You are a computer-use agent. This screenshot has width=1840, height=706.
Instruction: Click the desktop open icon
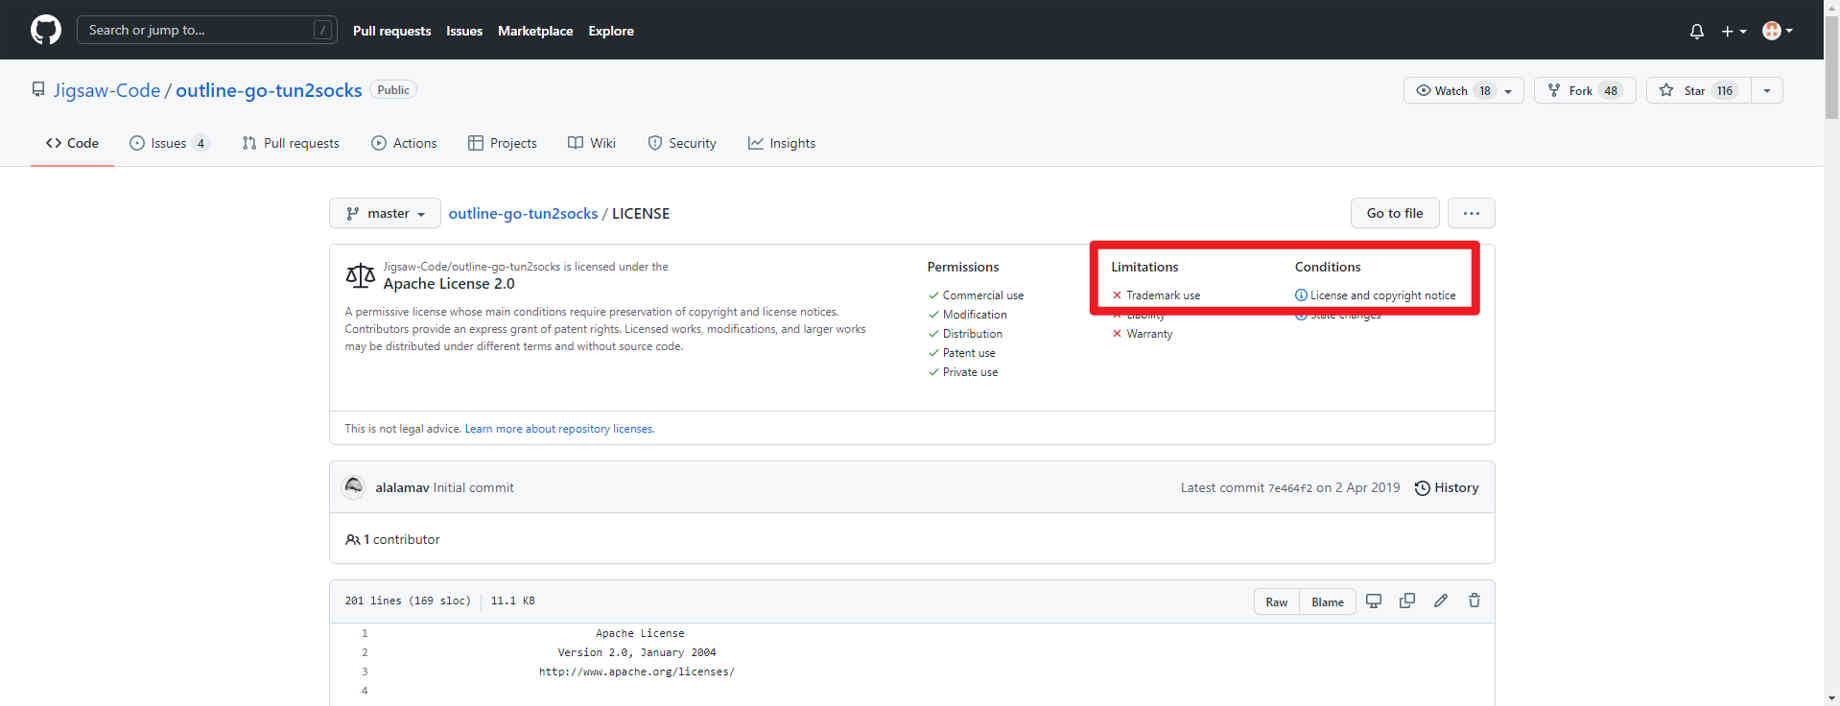(1374, 601)
